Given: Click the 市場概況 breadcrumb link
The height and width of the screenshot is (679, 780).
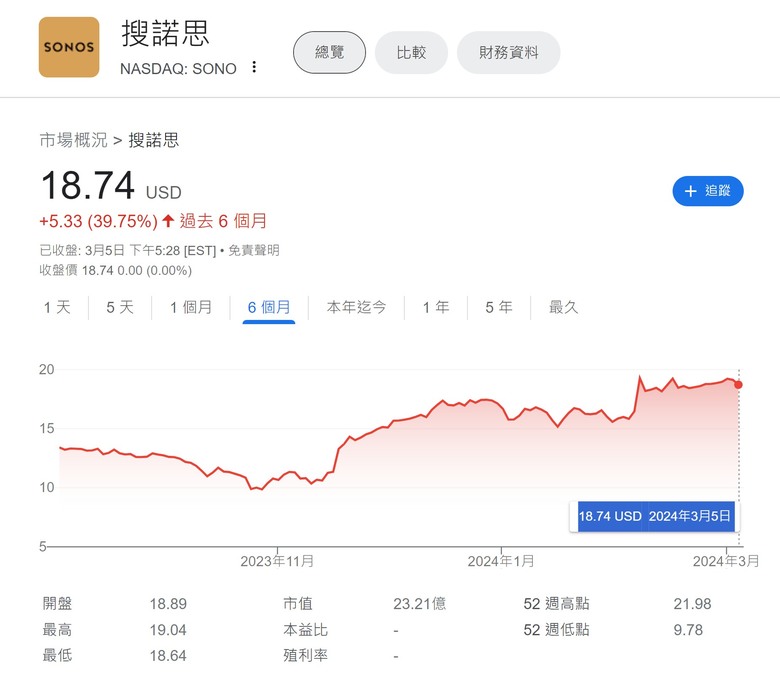Looking at the screenshot, I should [73, 140].
